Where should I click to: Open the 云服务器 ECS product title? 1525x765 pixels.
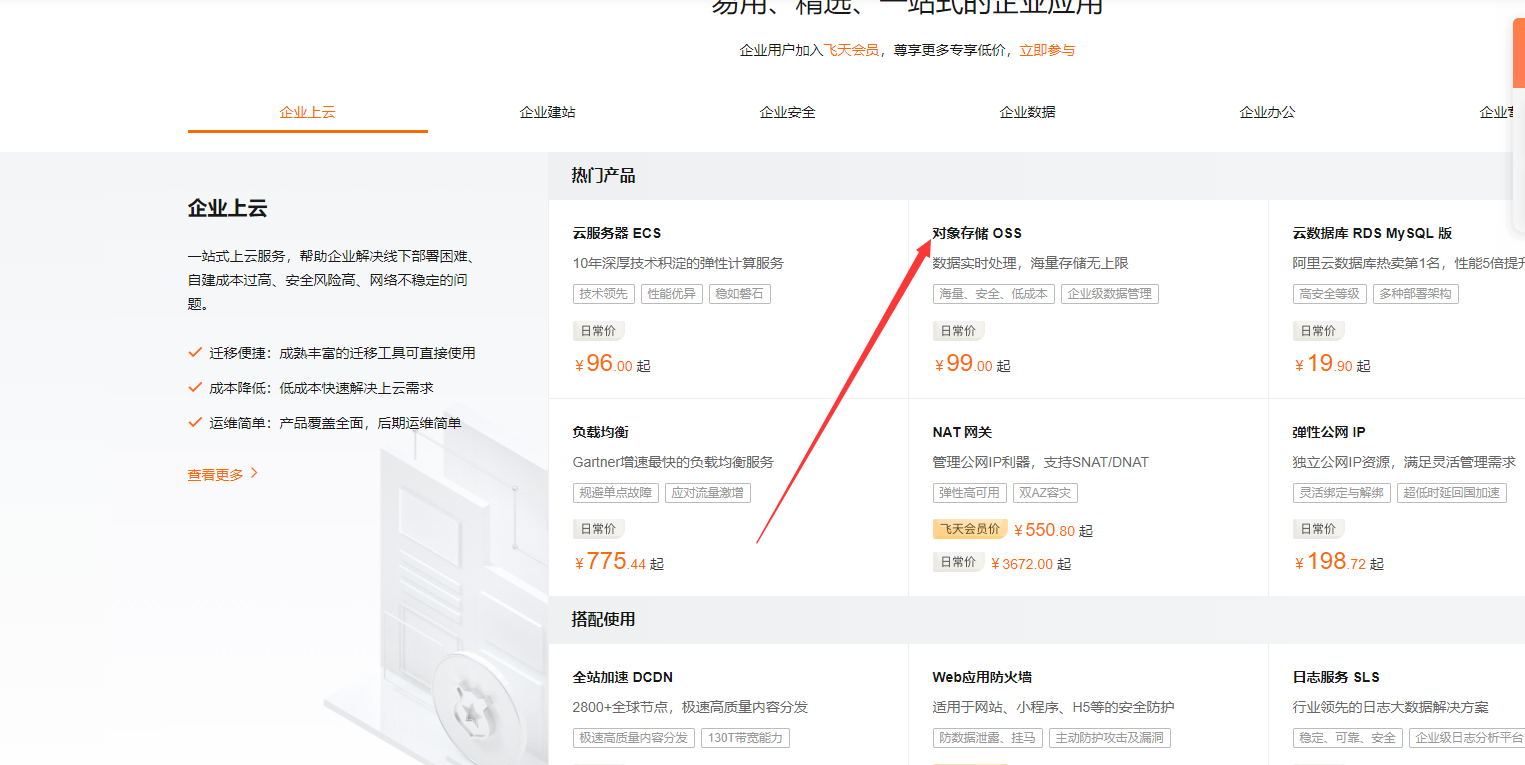point(617,233)
